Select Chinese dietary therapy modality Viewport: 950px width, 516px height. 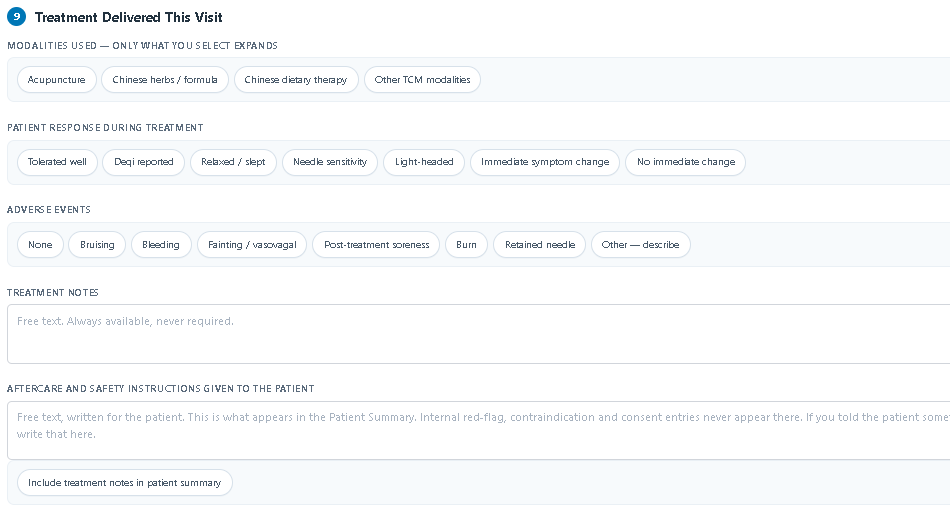(296, 79)
